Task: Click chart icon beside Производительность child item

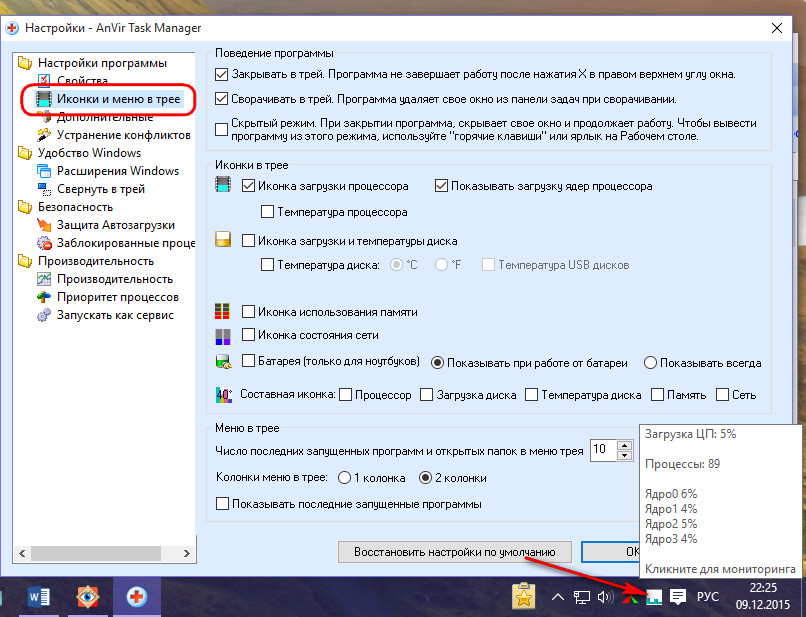Action: [44, 279]
